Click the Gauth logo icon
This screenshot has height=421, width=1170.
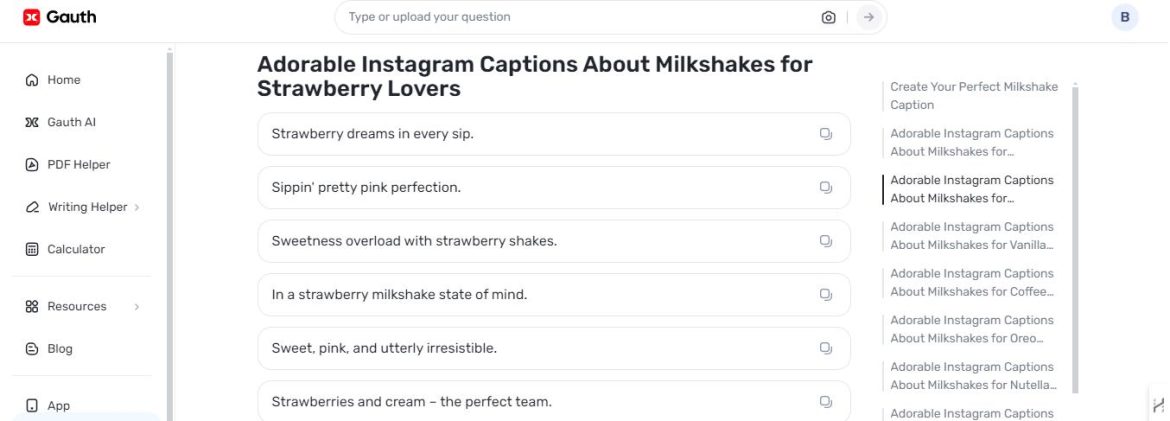31,16
